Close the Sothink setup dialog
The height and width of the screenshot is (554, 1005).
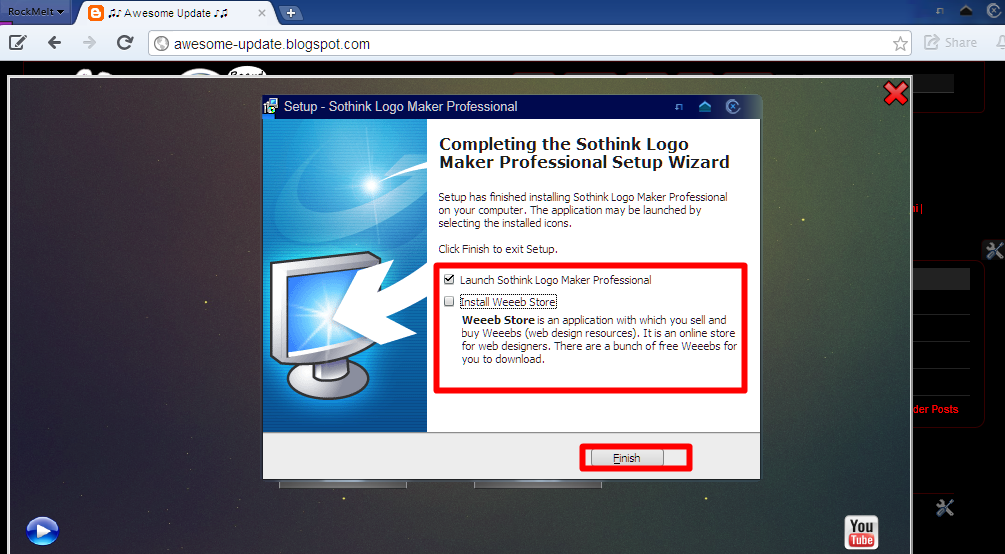tap(733, 106)
